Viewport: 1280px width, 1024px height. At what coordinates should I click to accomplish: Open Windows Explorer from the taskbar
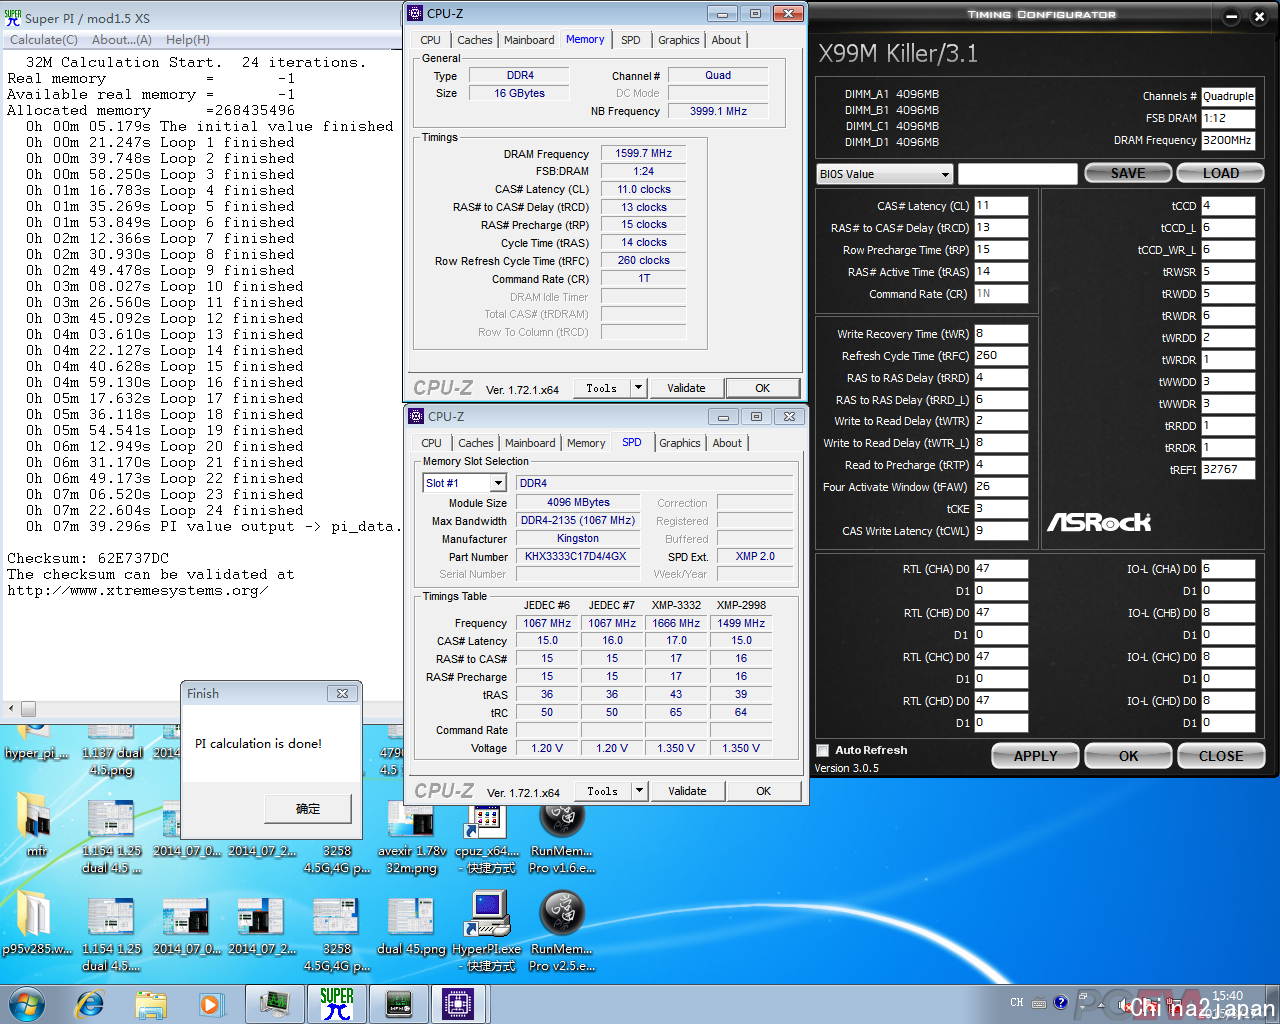[x=151, y=1003]
